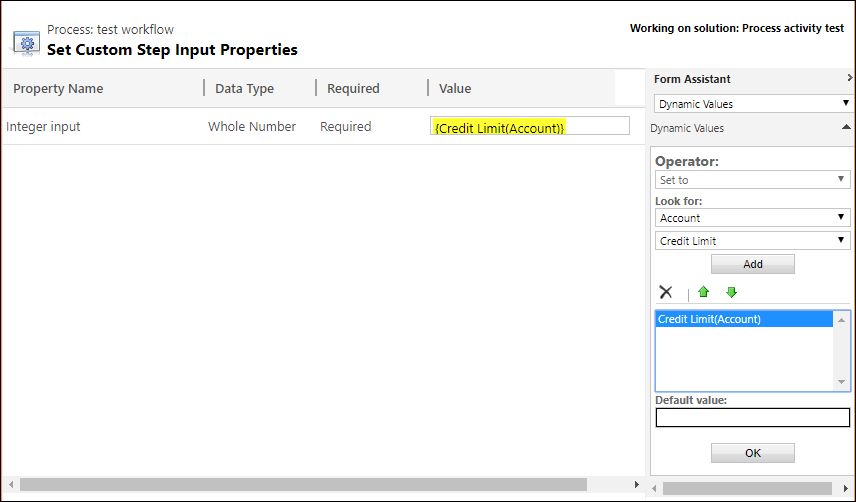Open the Dynamic Values assistant dropdown
The width and height of the screenshot is (856, 502).
pos(752,104)
